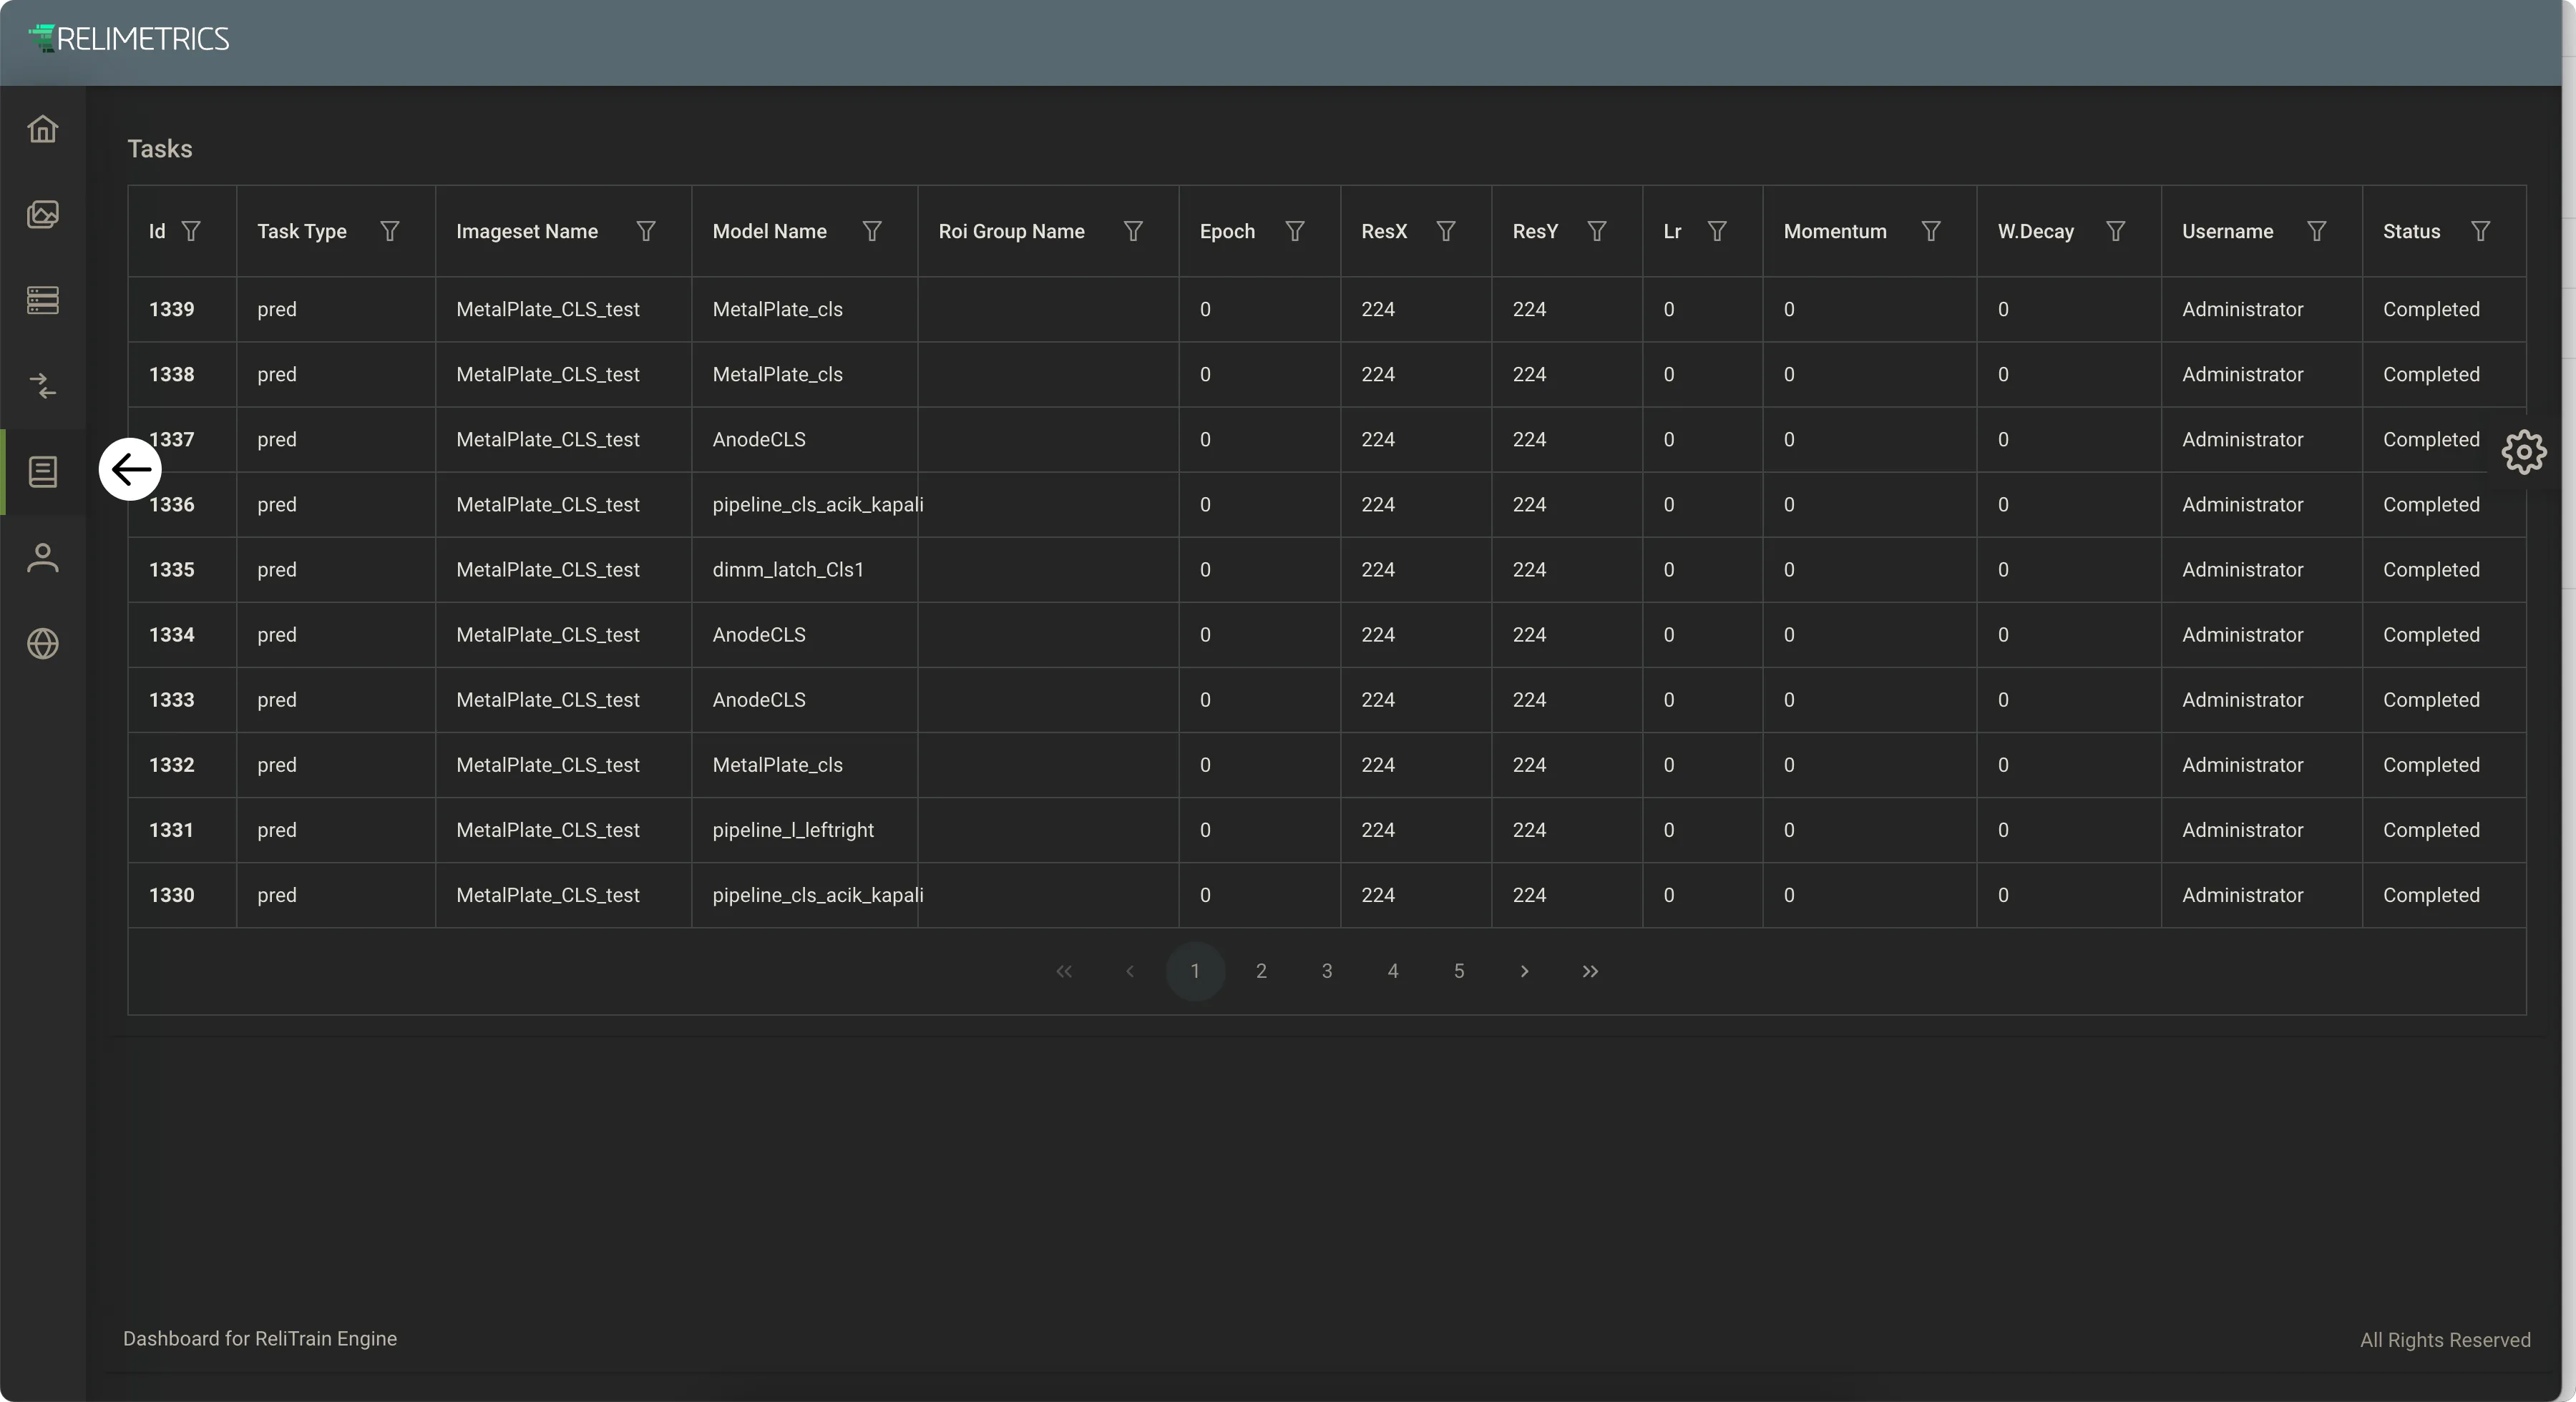This screenshot has height=1402, width=2576.
Task: Click Completed status in row 1330
Action: 2431,895
